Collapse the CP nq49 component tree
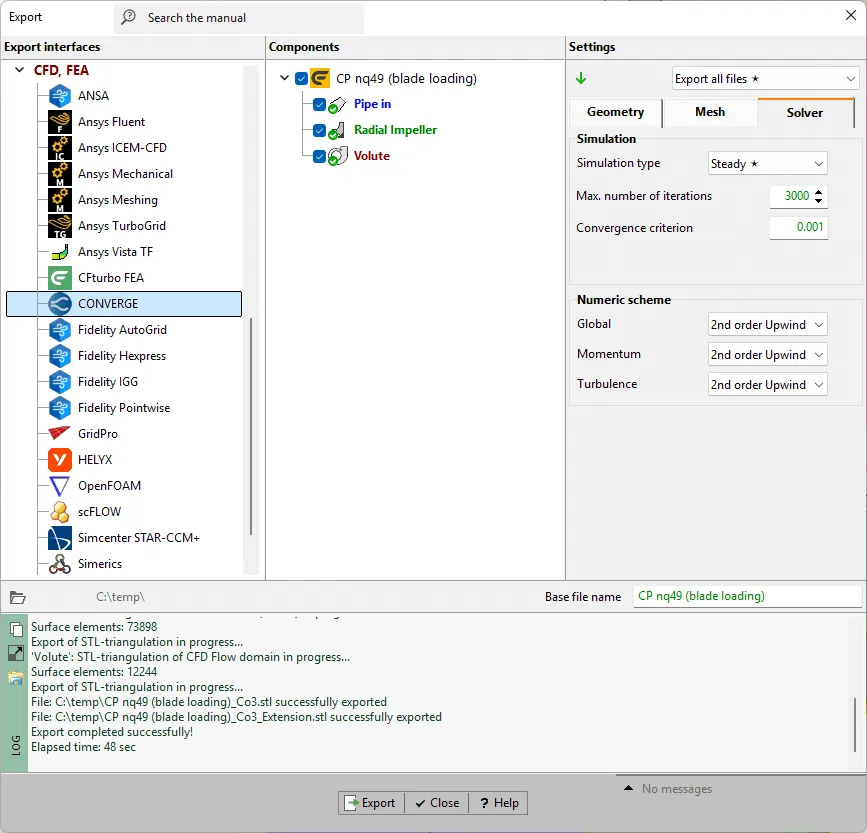This screenshot has width=867, height=833. (284, 78)
